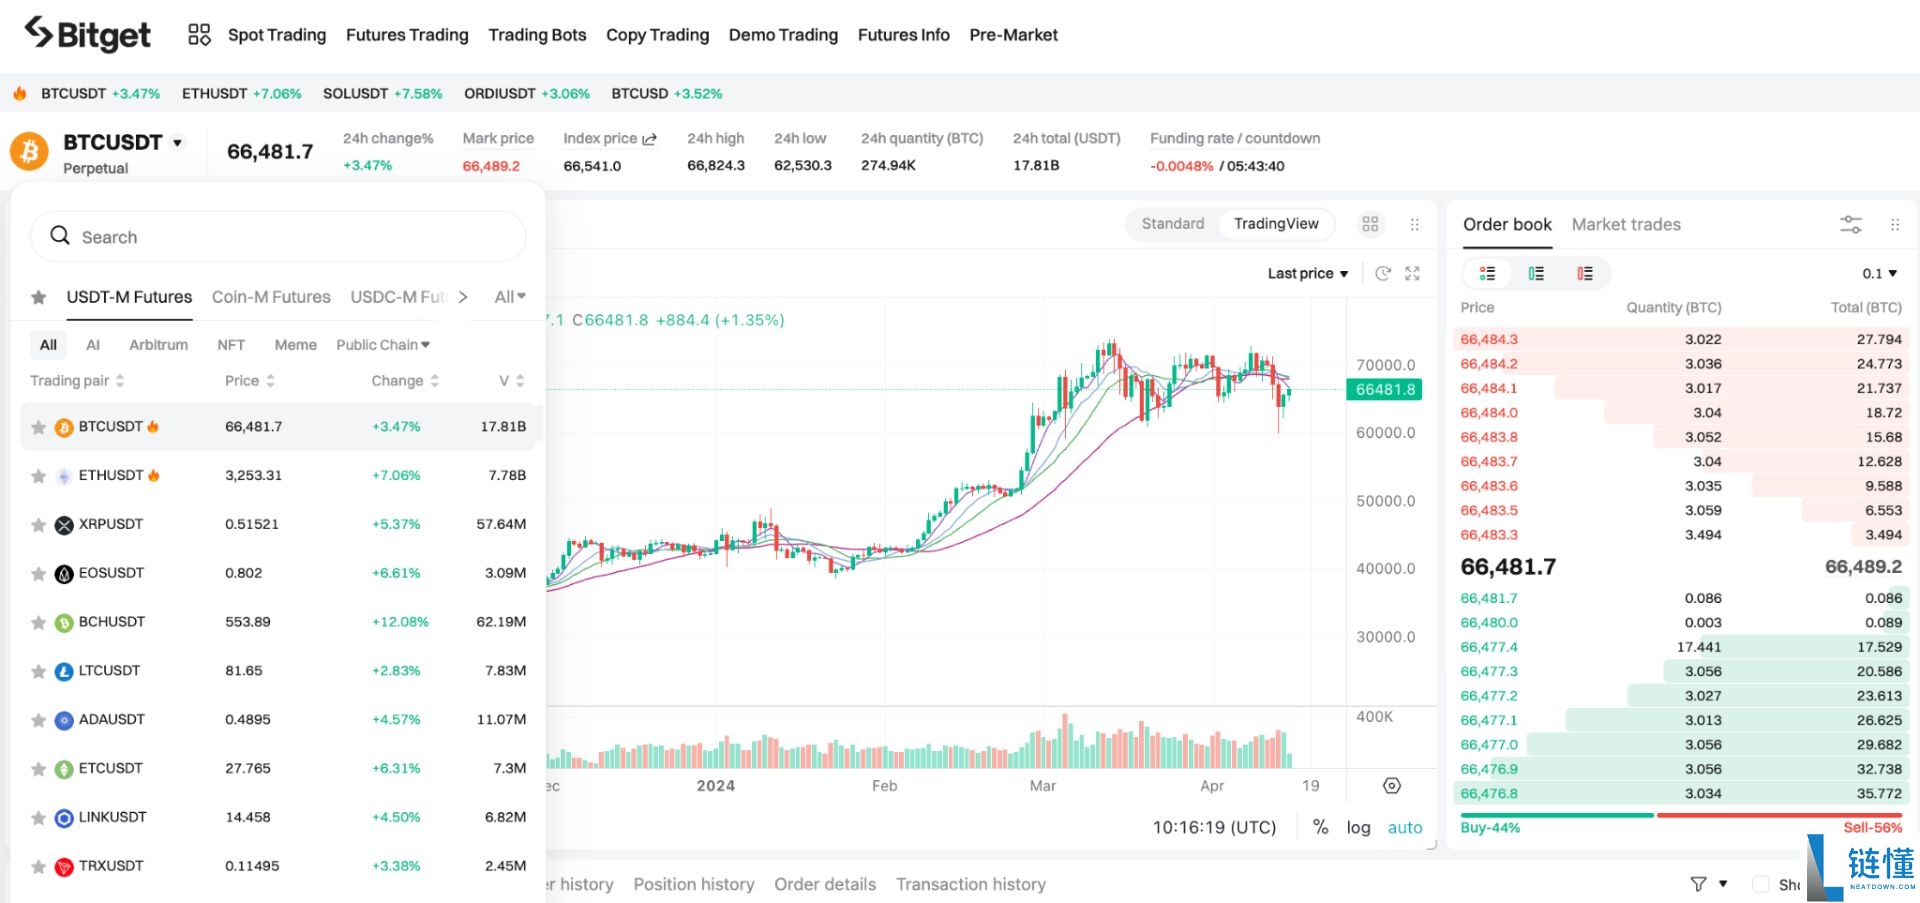Open the All markets dropdown
The width and height of the screenshot is (1920, 903).
(510, 297)
